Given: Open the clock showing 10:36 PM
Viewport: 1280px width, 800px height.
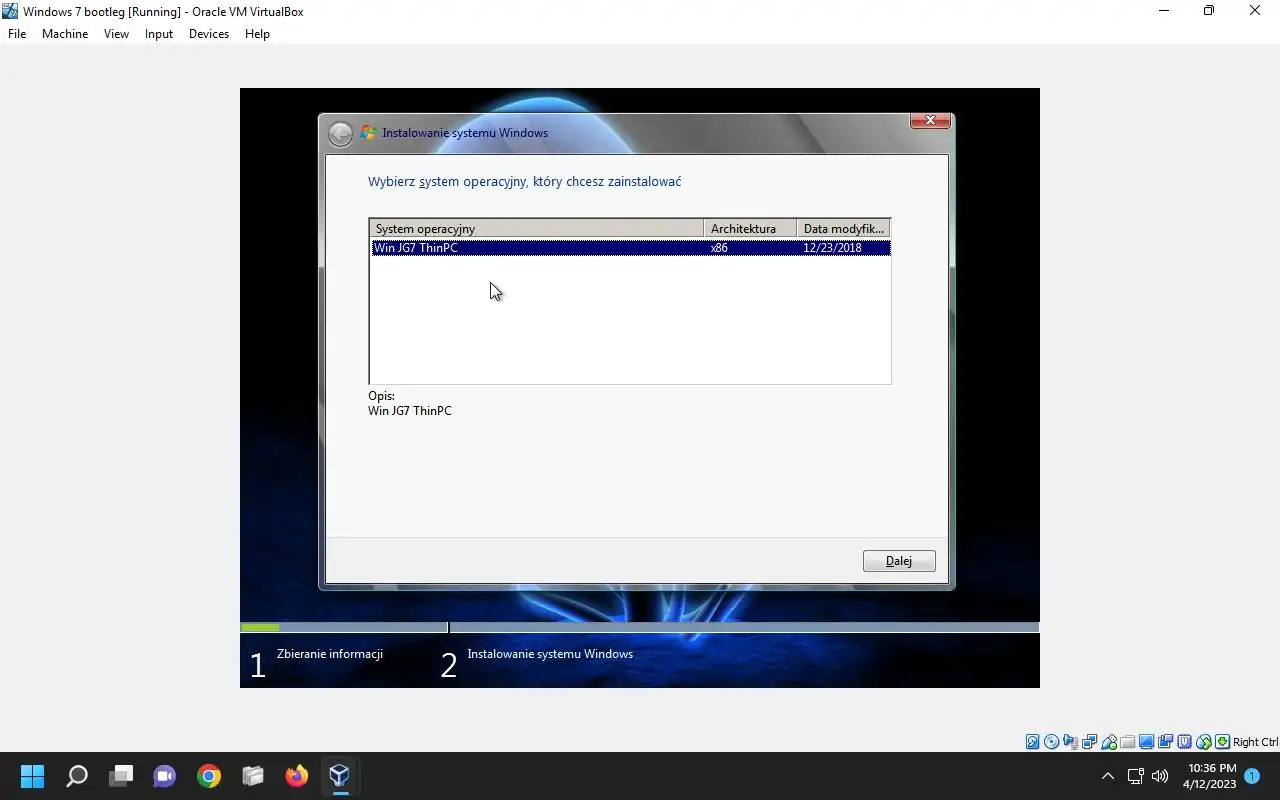Looking at the screenshot, I should (1210, 776).
